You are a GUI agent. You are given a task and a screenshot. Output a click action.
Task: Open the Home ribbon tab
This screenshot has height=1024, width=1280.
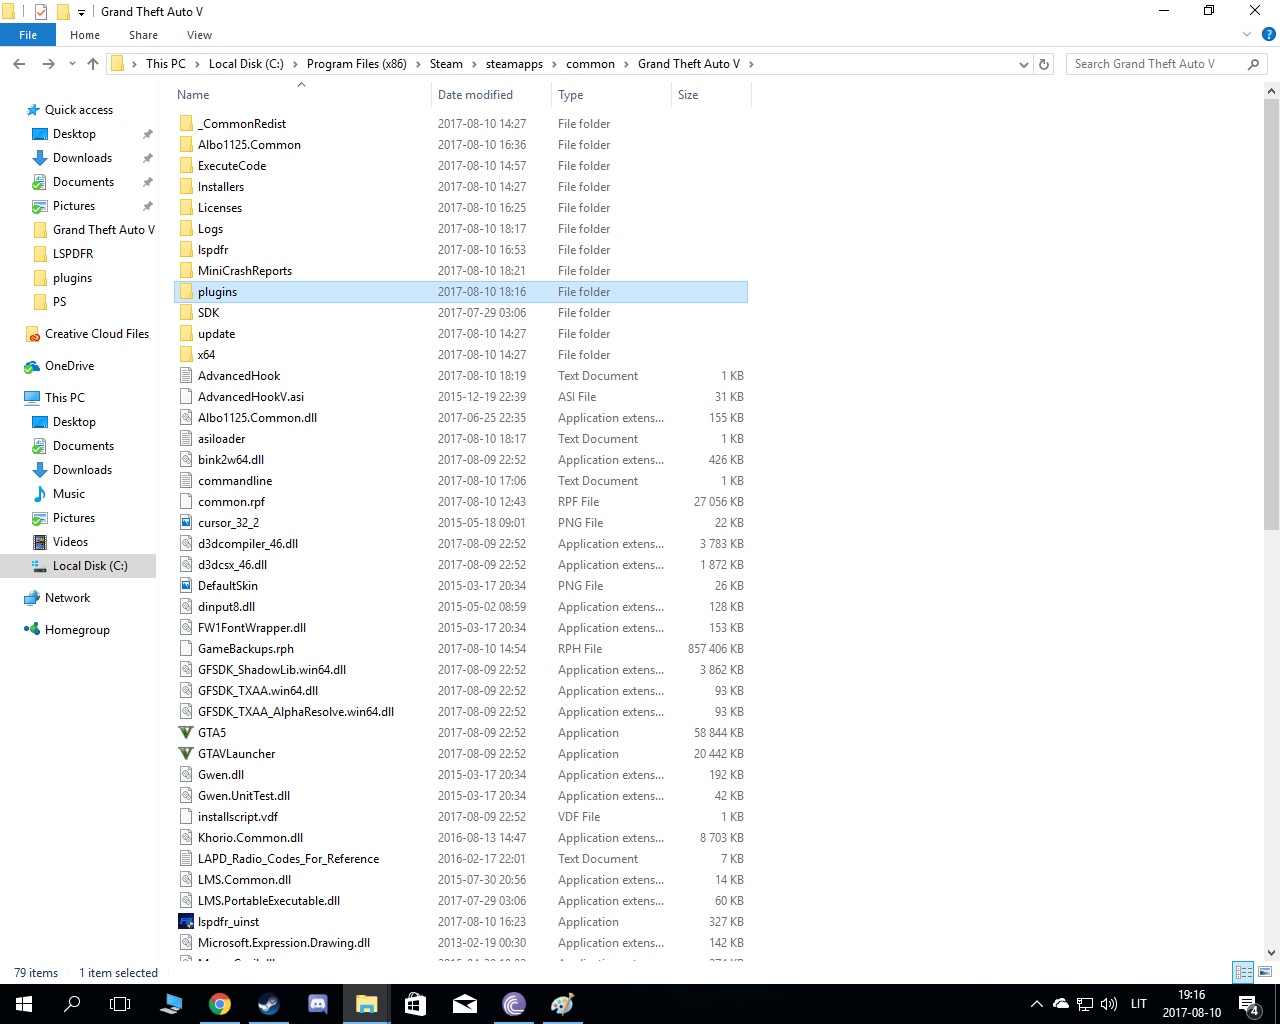coord(85,35)
